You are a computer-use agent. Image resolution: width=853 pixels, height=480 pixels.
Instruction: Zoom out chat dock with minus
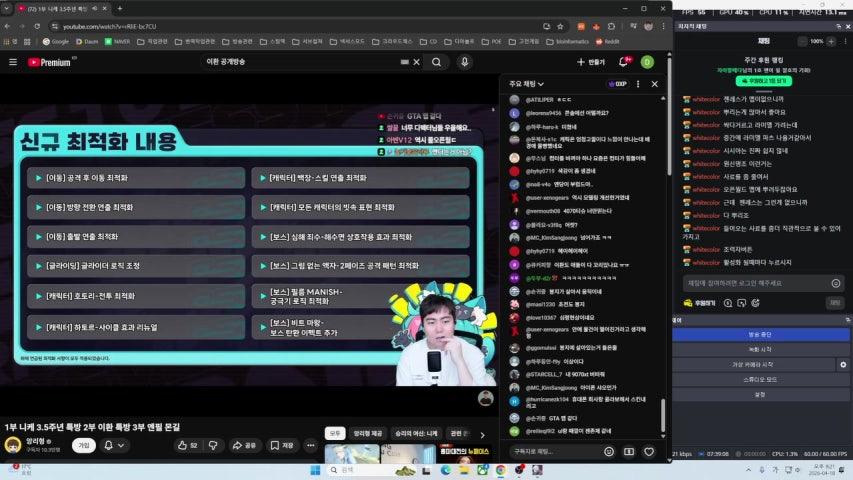[802, 41]
